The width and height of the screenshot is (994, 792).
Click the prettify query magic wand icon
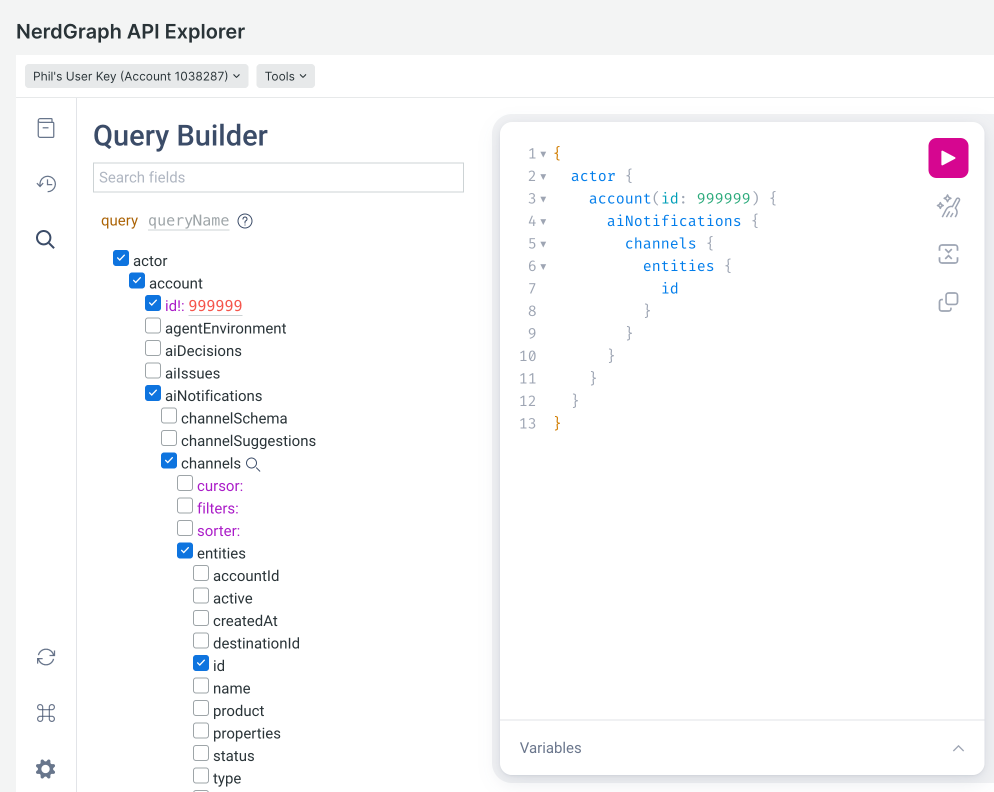tap(948, 206)
